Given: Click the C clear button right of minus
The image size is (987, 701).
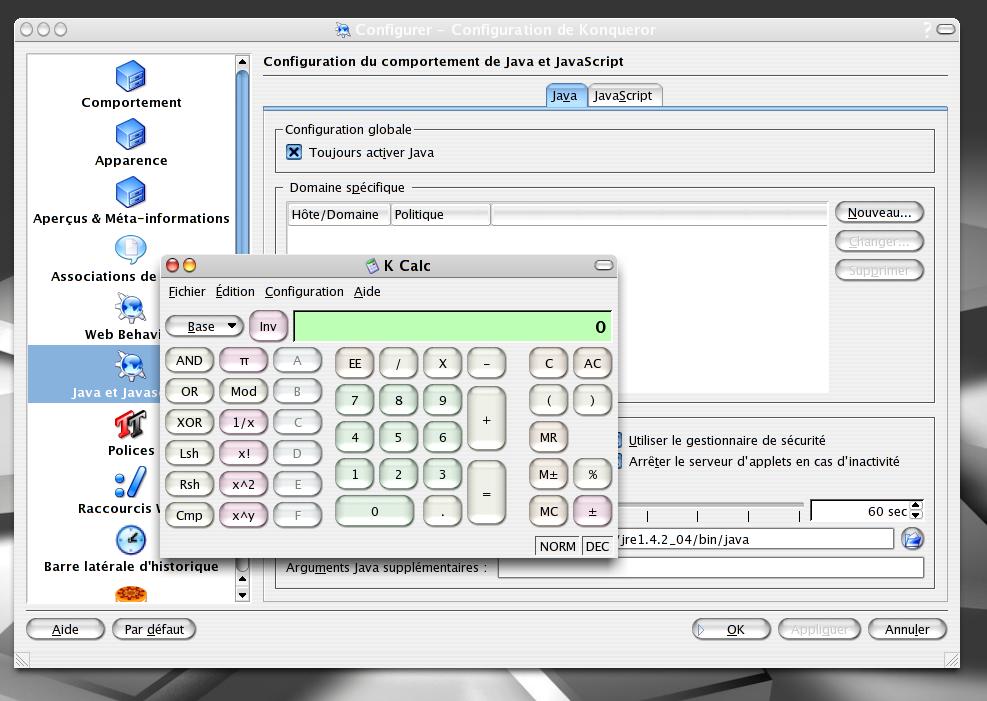Looking at the screenshot, I should coord(549,363).
